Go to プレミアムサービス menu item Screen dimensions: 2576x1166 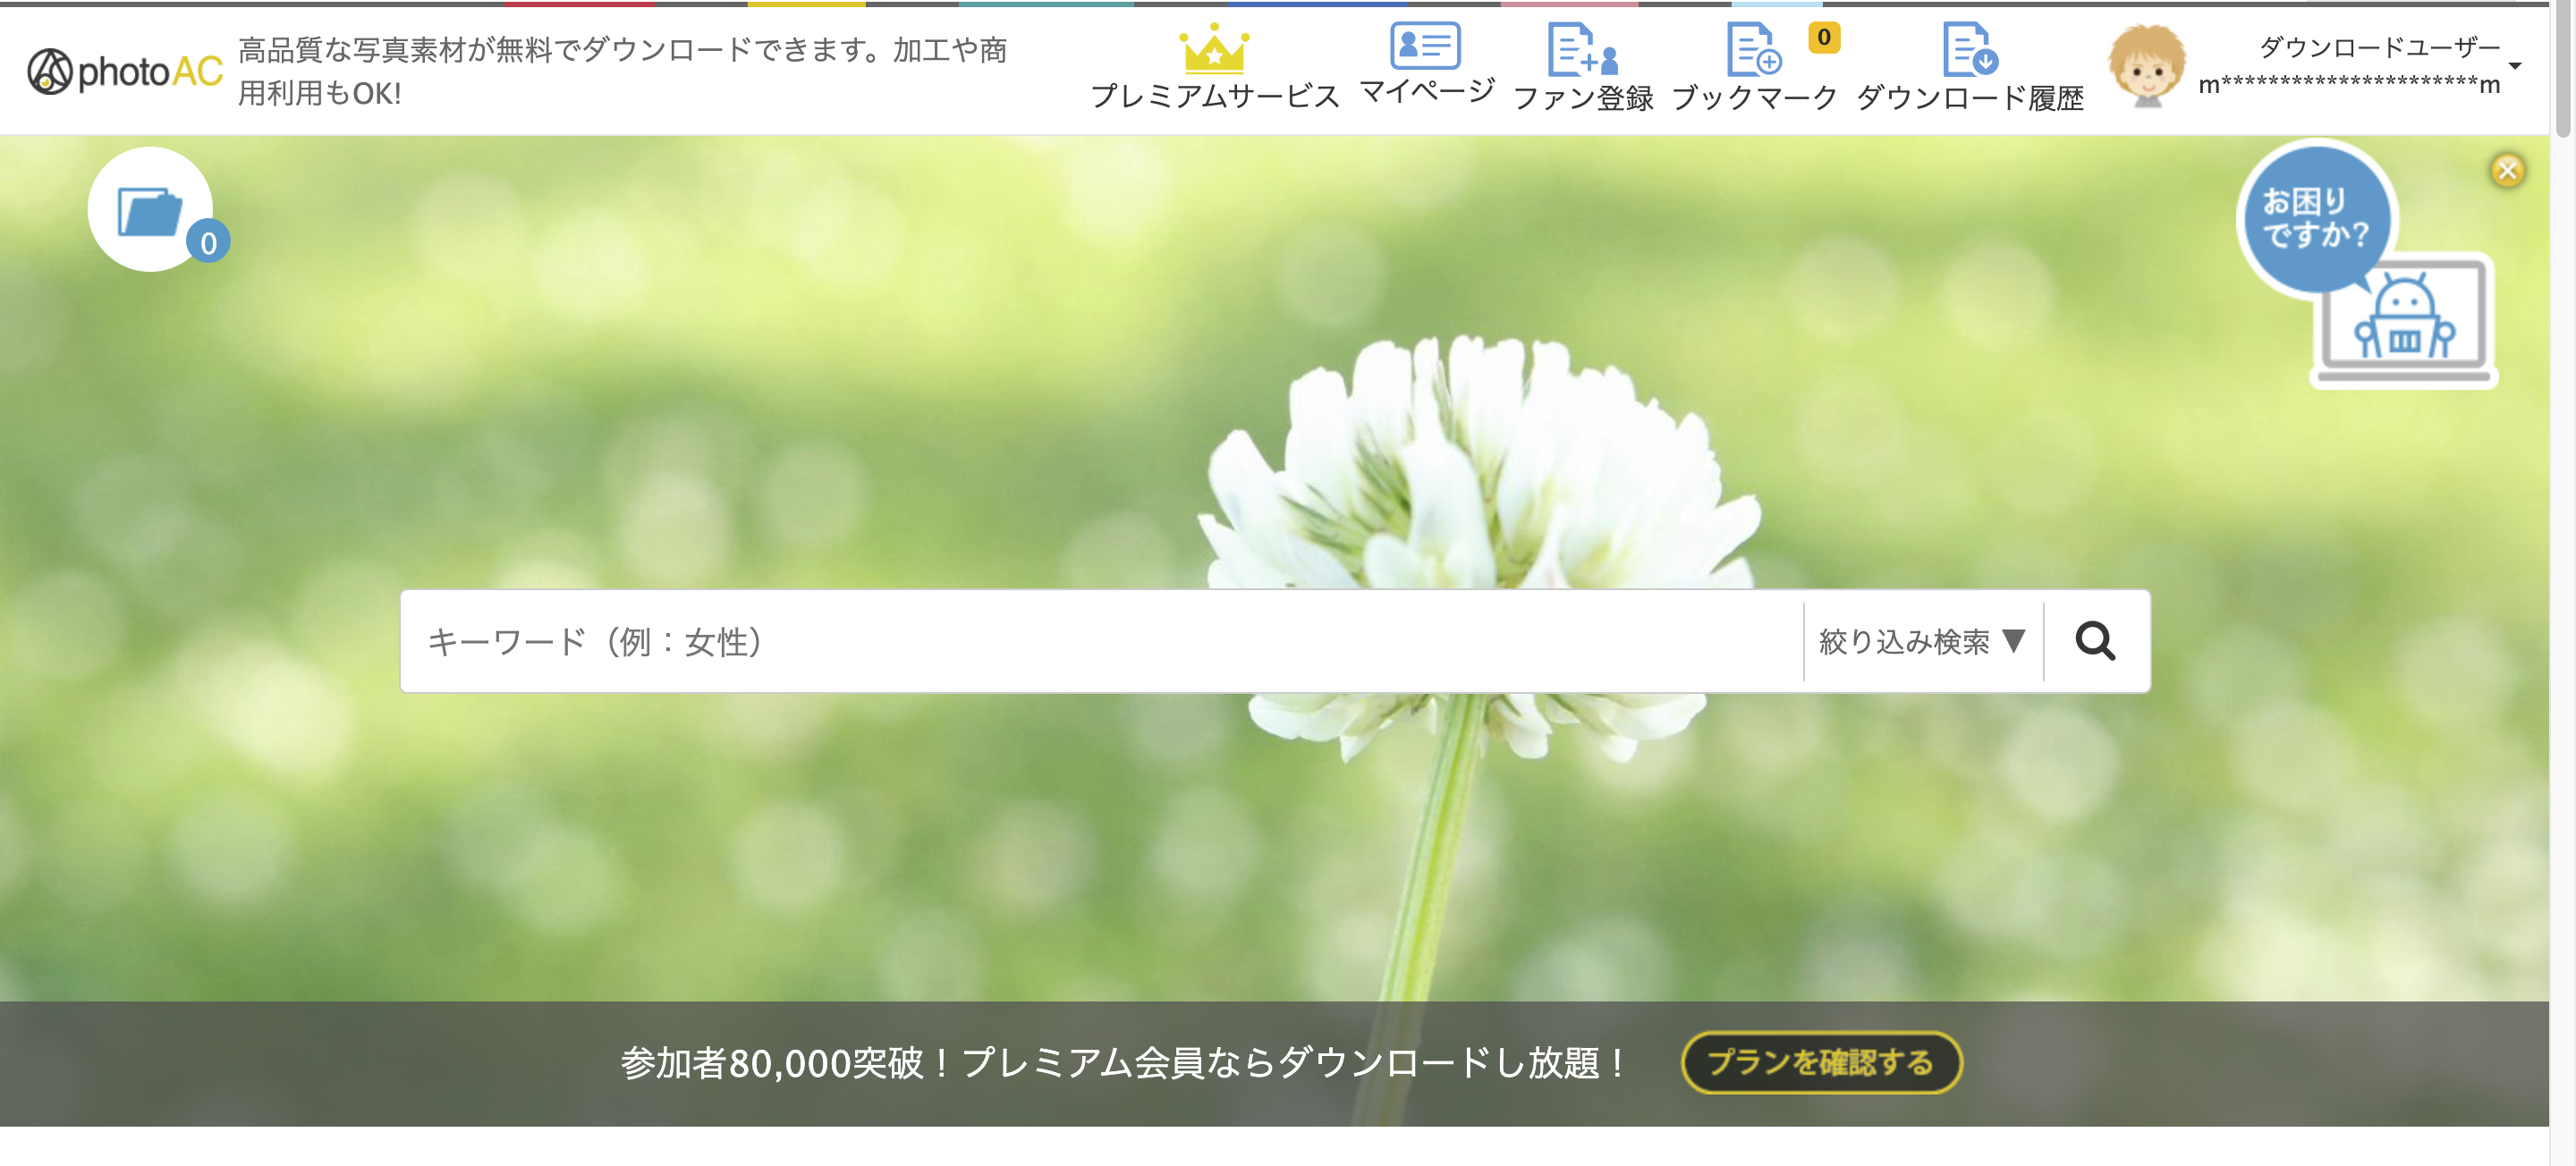click(x=1214, y=96)
